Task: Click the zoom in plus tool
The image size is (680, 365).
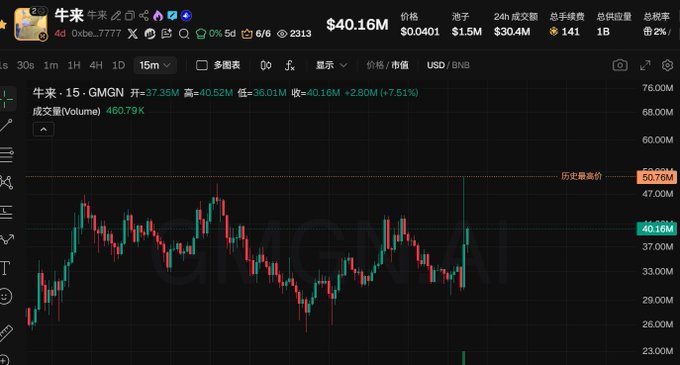Action: click(x=4, y=360)
